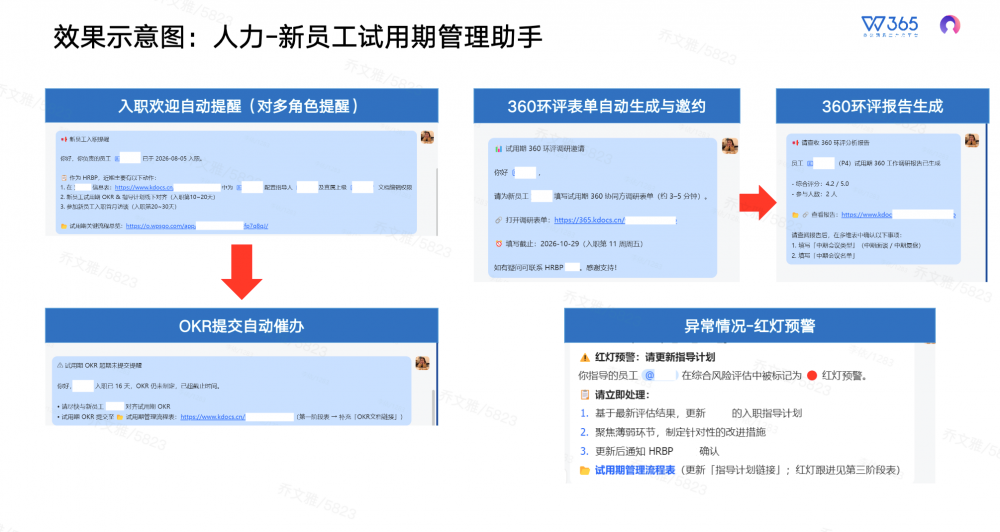Click the bar chart icon in 360 survey invitation

499,149
